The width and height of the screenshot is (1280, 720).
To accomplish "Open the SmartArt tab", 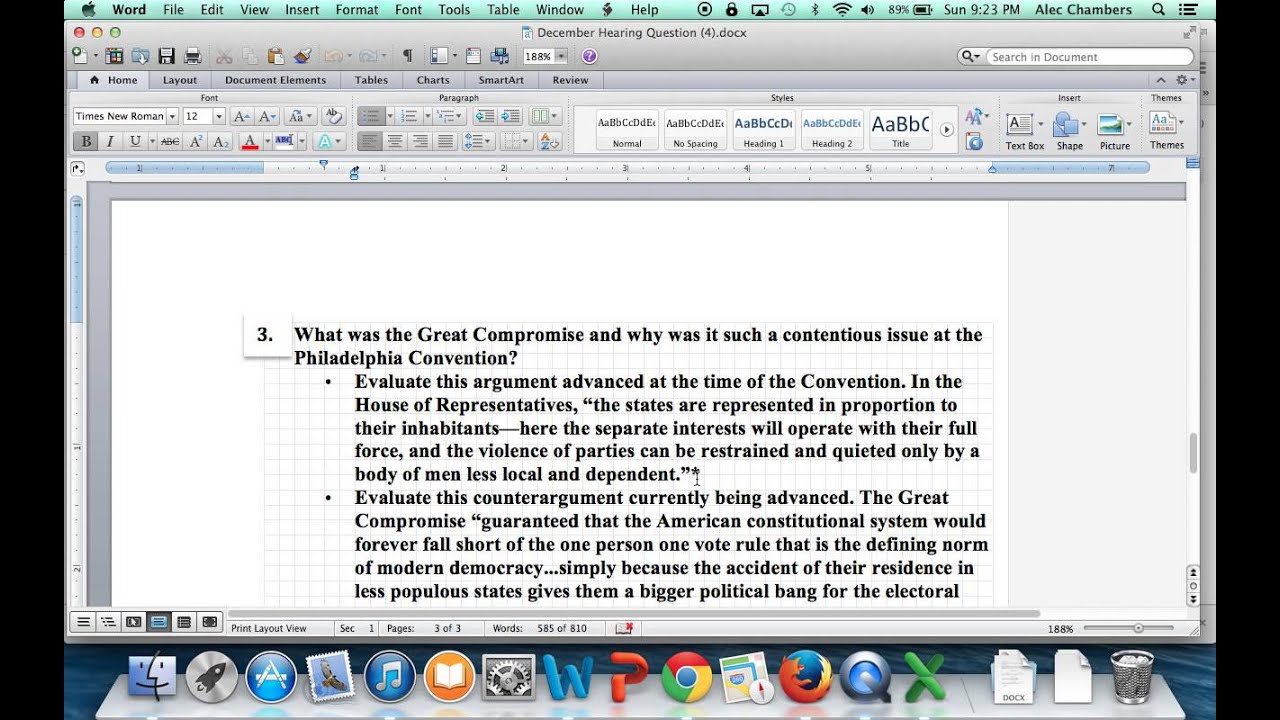I will tap(500, 80).
